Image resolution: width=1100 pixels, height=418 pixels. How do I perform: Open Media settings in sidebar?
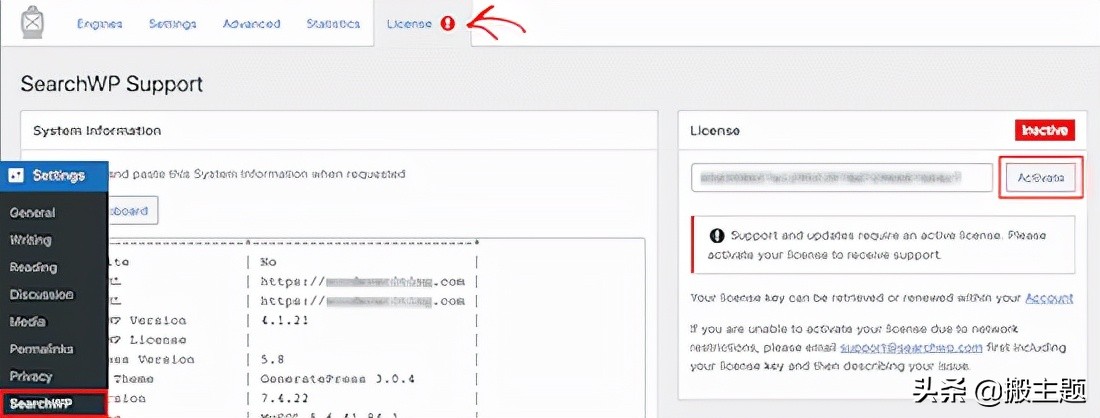27,322
